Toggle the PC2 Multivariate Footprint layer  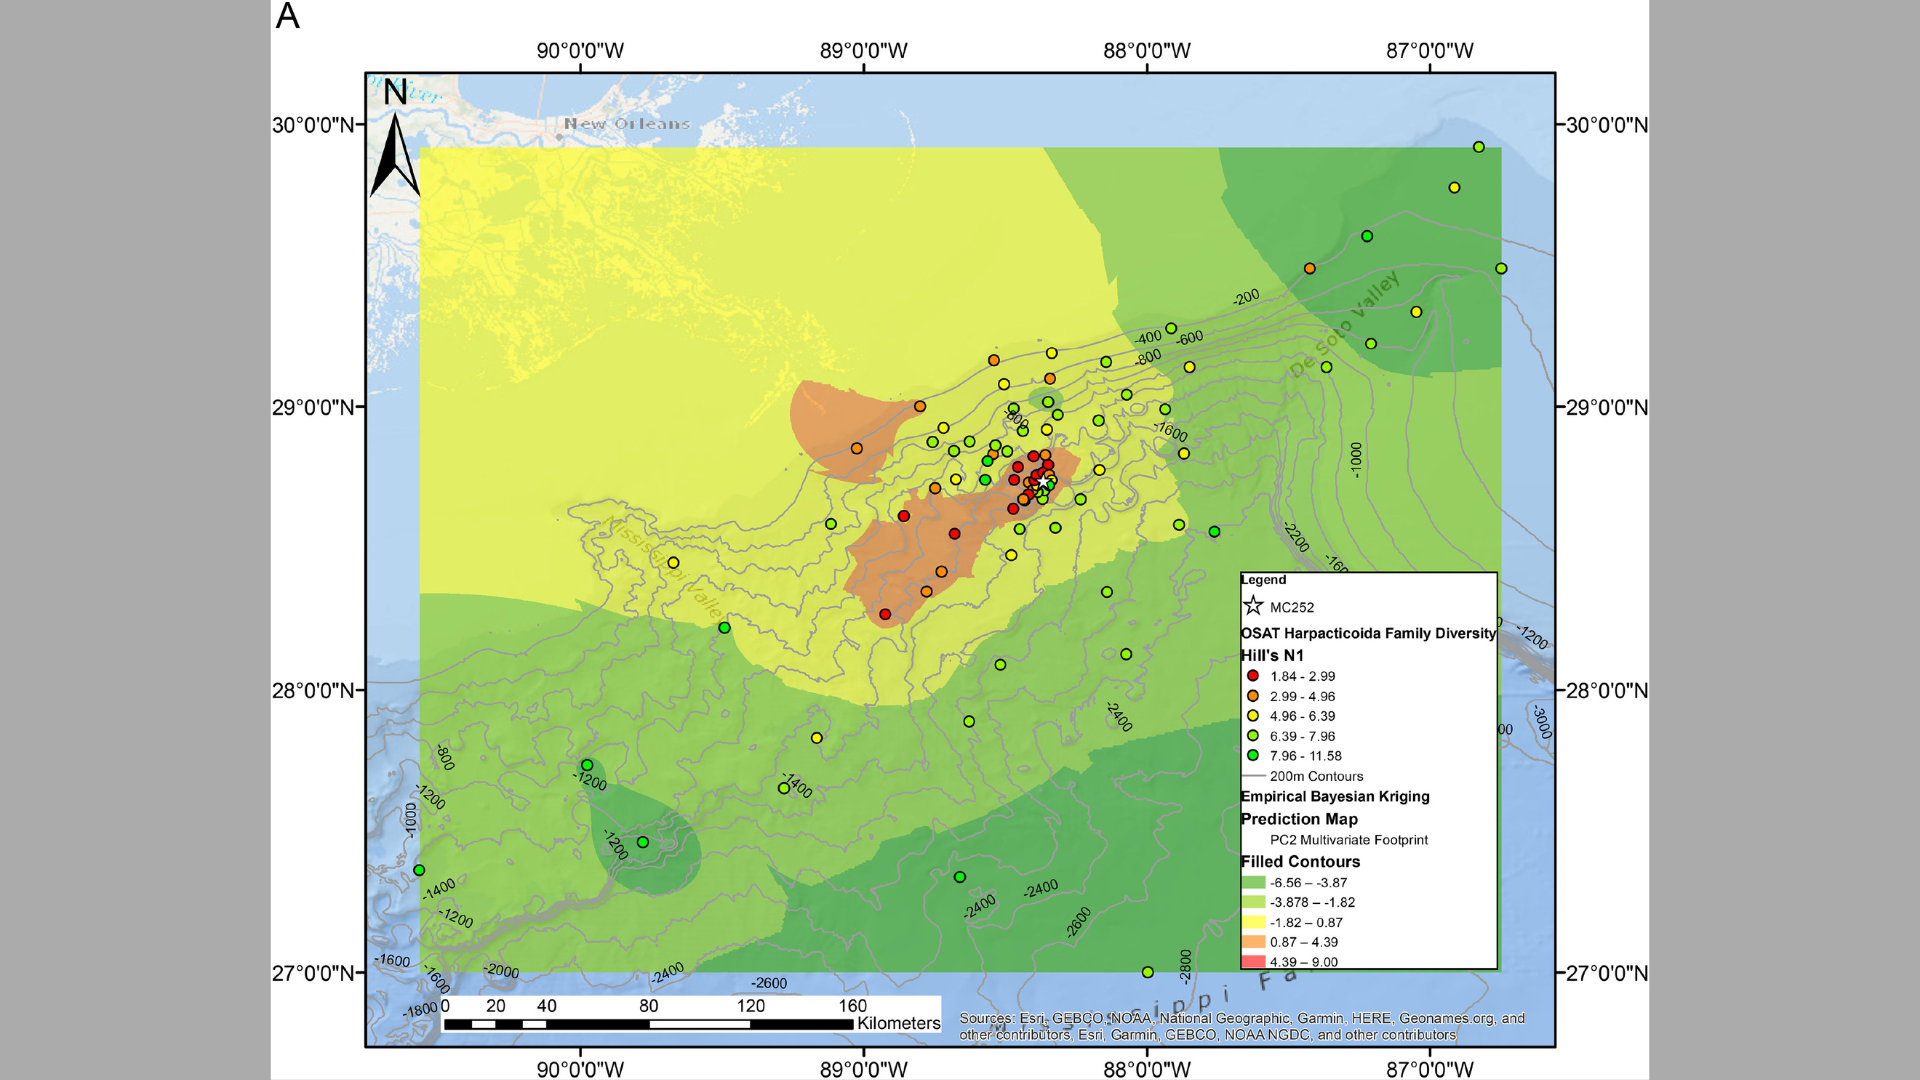[x=1347, y=840]
